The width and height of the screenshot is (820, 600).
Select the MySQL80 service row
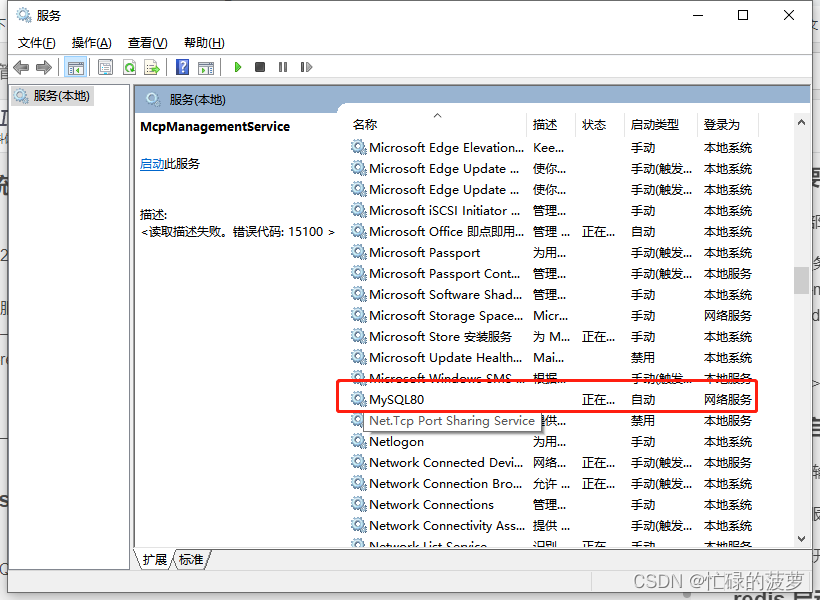pos(552,399)
